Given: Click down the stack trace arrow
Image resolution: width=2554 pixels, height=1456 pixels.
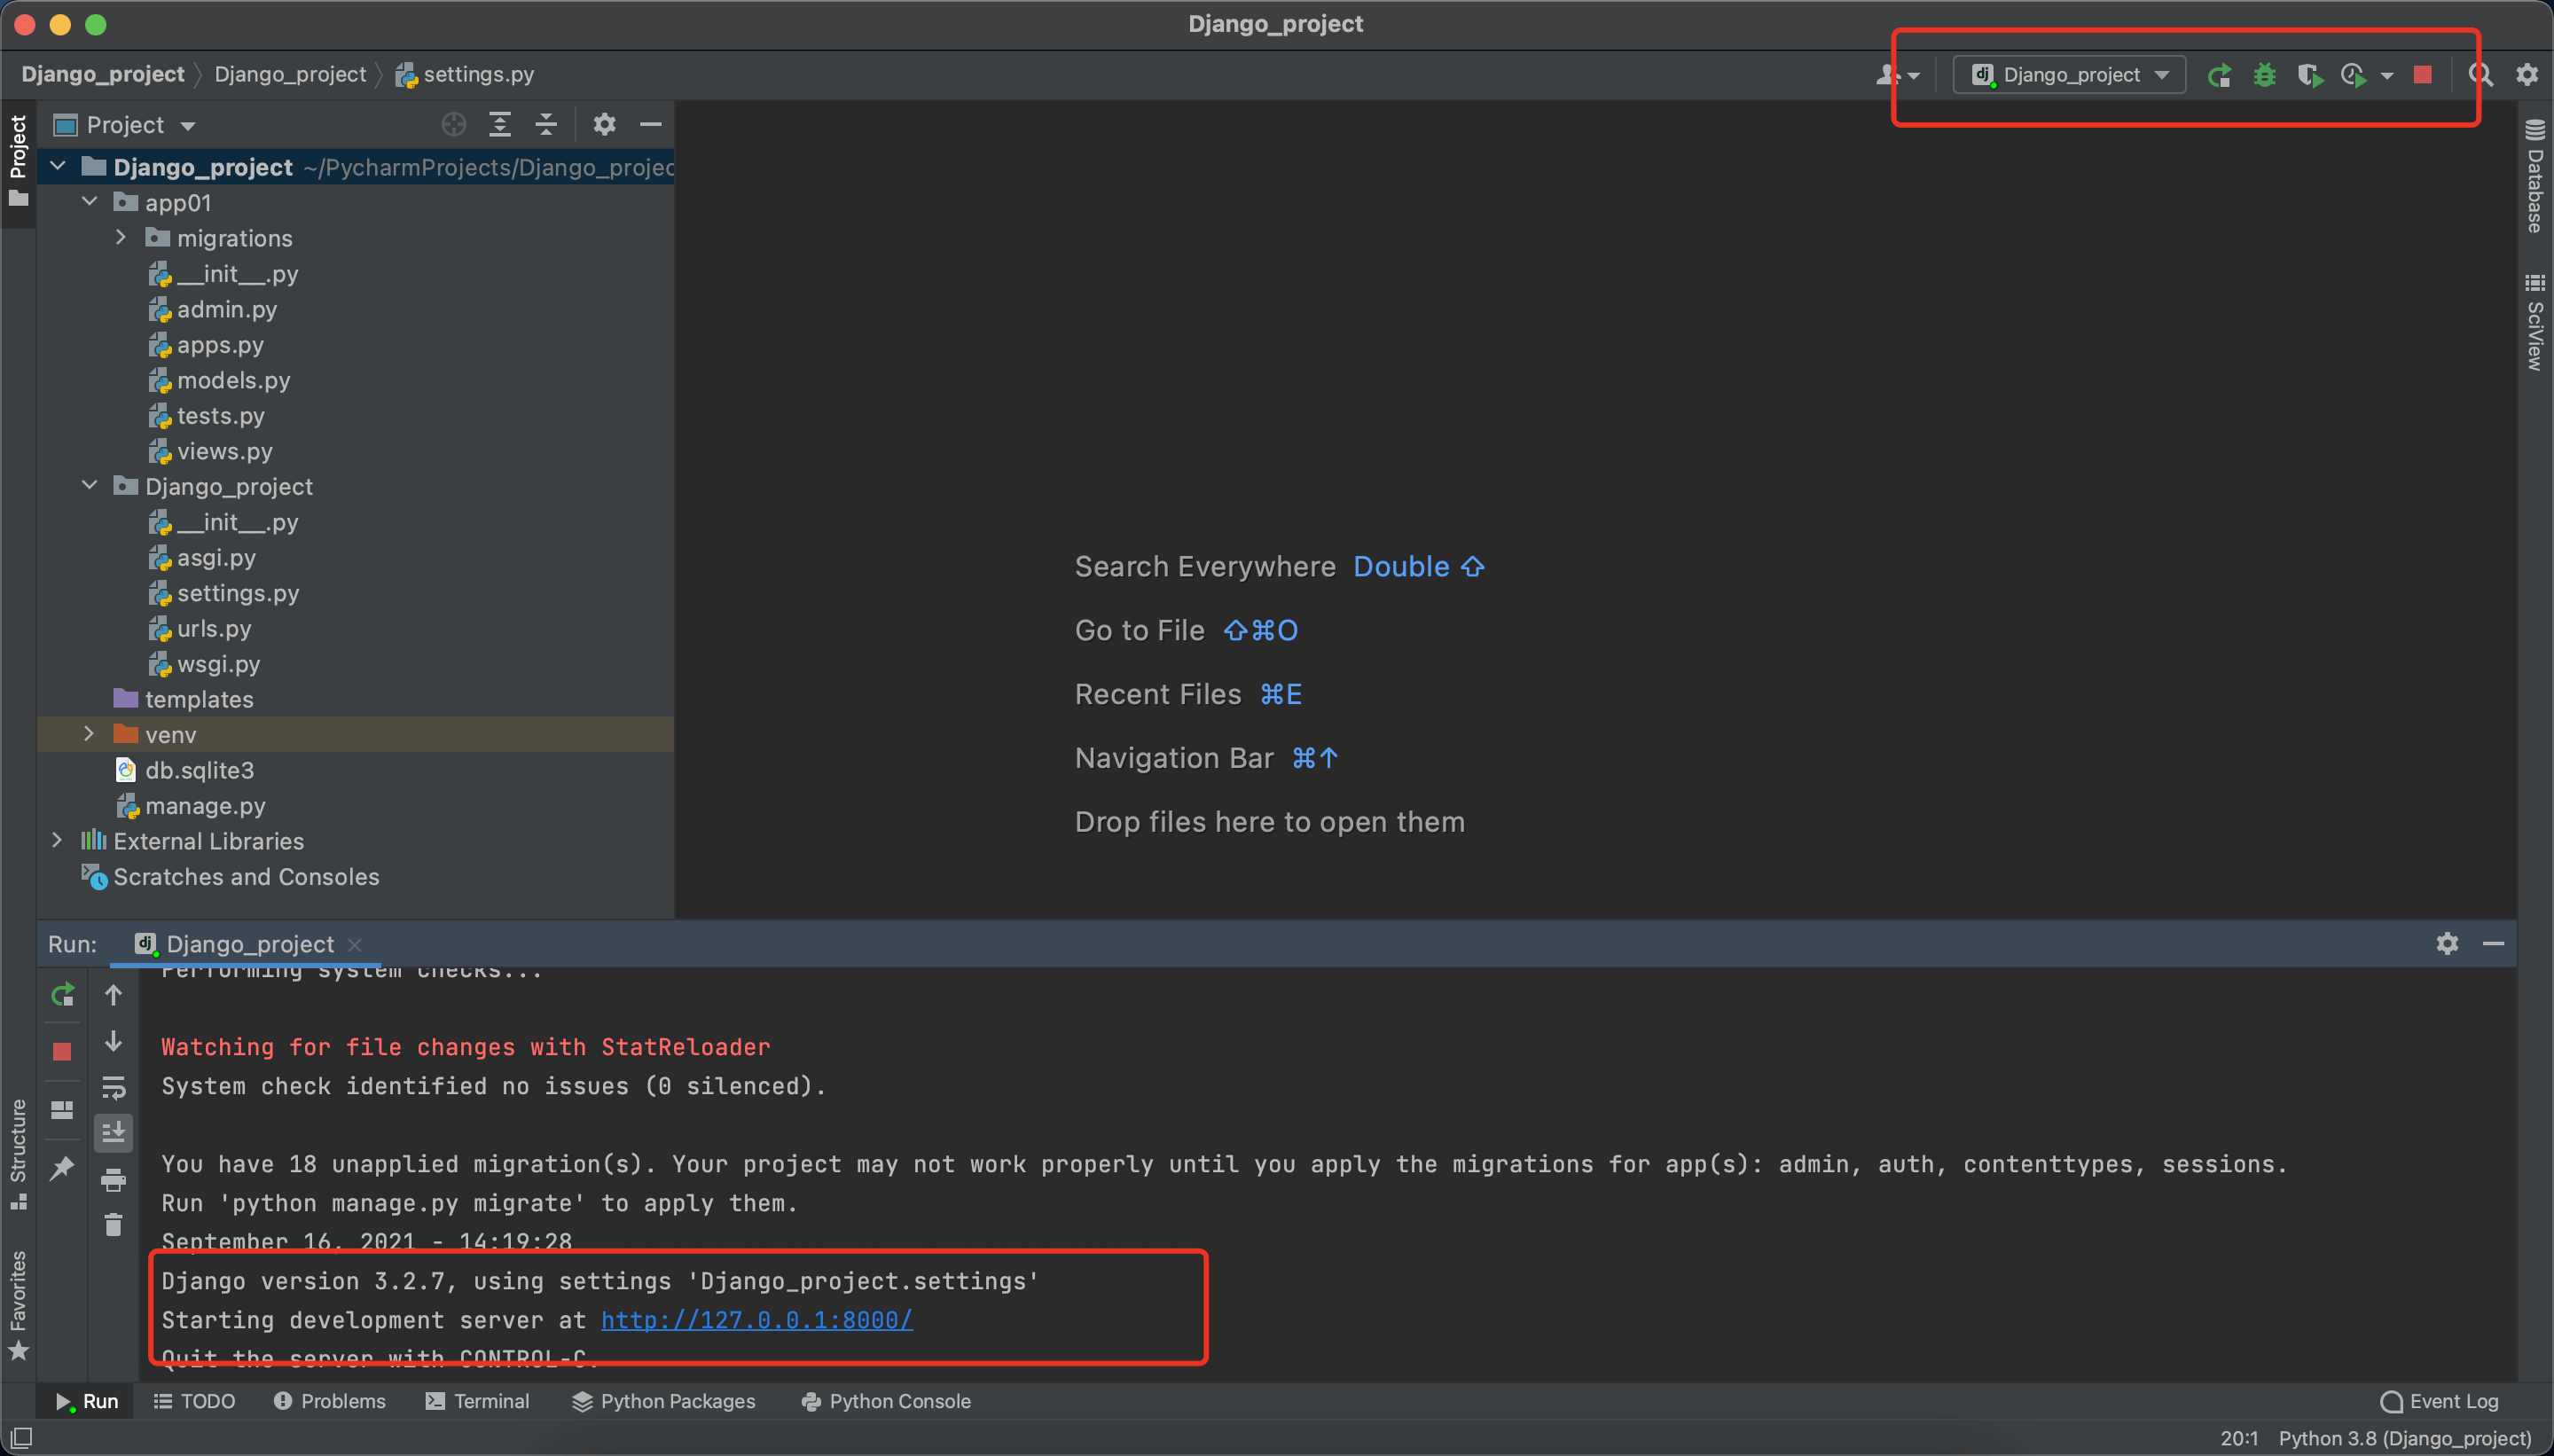Looking at the screenshot, I should pos(113,1041).
